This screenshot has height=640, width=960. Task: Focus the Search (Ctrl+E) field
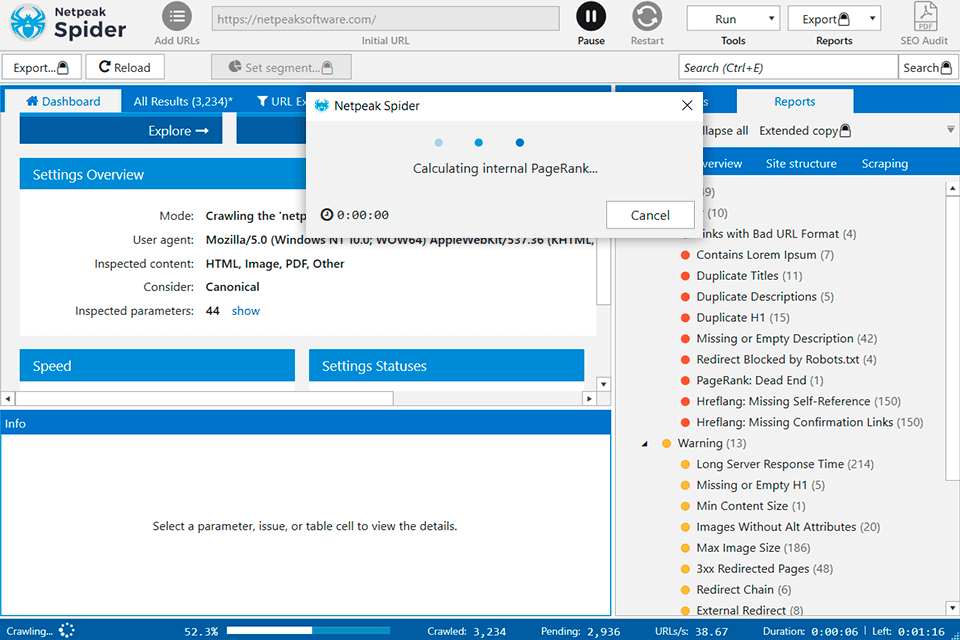coord(787,67)
